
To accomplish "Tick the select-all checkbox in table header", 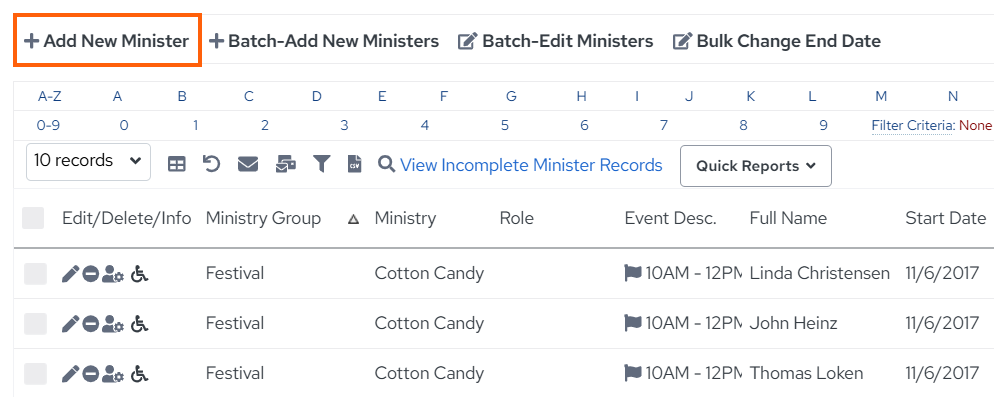I will pyautogui.click(x=33, y=218).
